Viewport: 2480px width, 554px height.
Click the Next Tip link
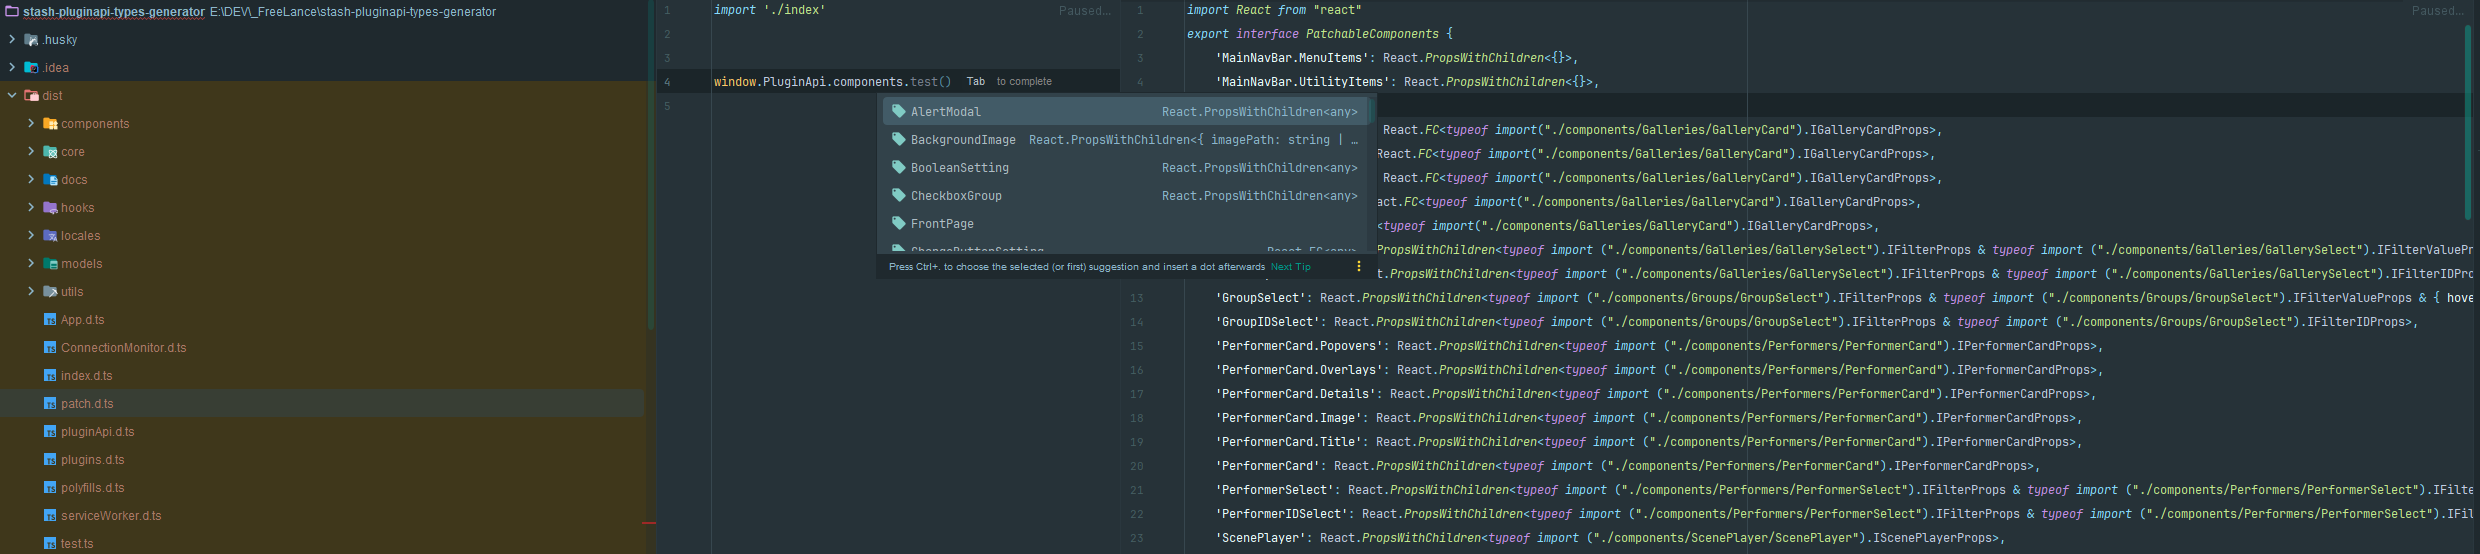(1290, 267)
